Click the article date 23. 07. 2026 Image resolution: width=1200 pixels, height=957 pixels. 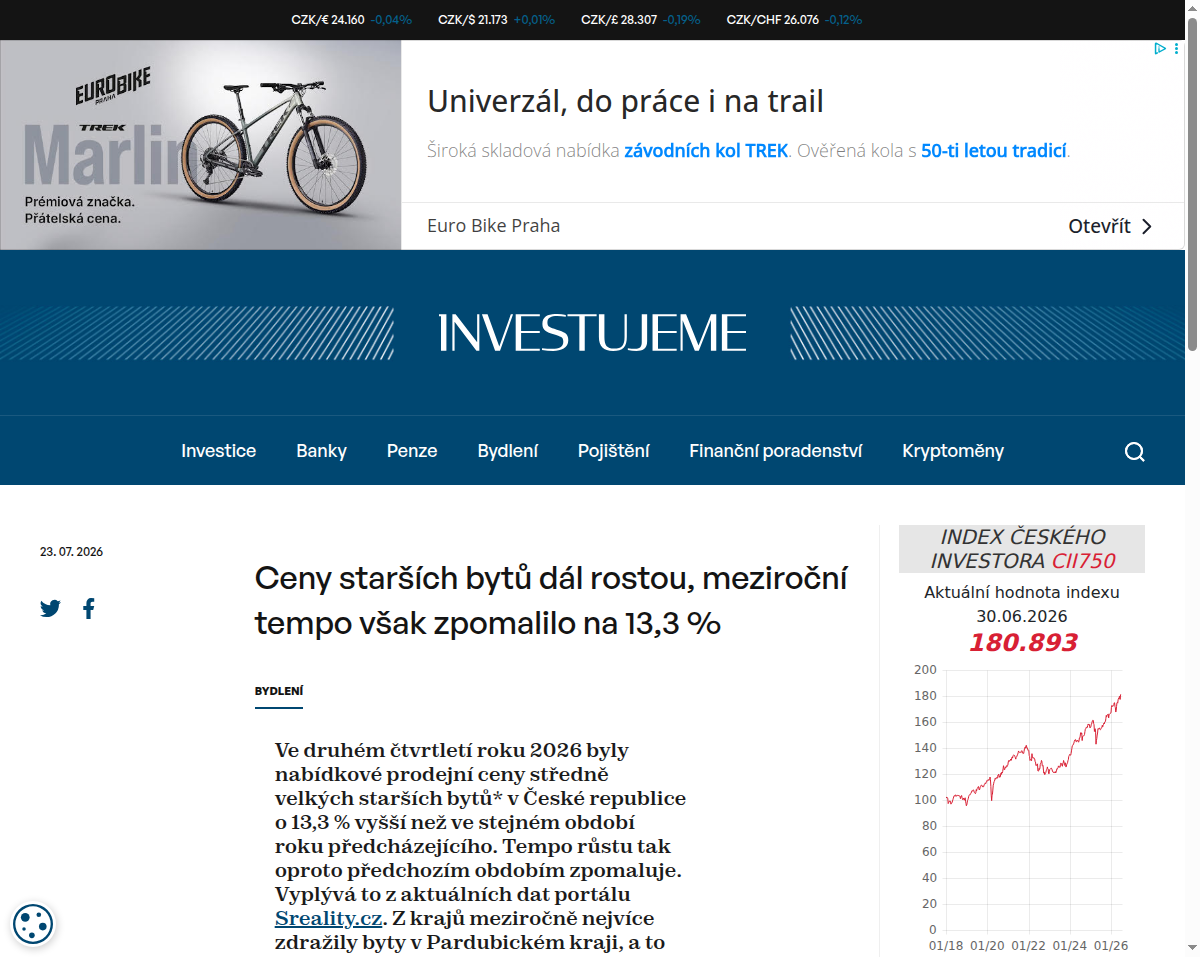71,552
